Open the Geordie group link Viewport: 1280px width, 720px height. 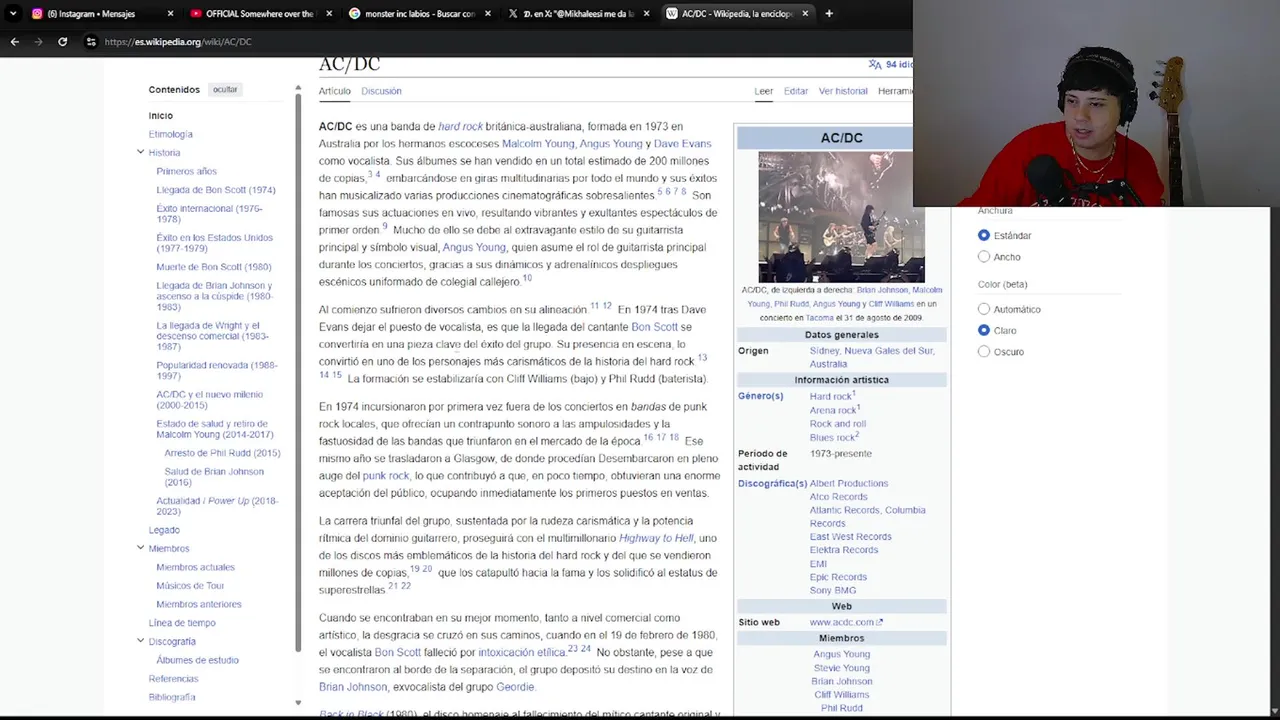[x=515, y=687]
